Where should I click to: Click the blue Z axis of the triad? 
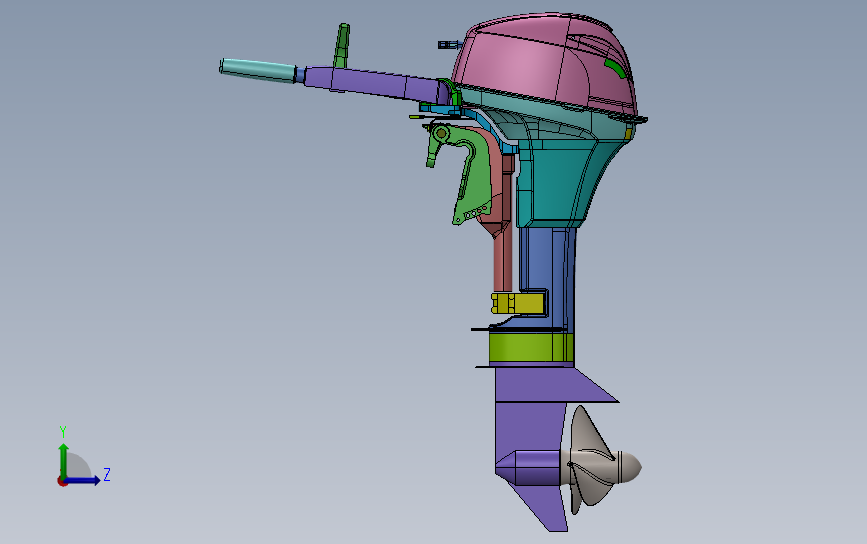pos(83,480)
